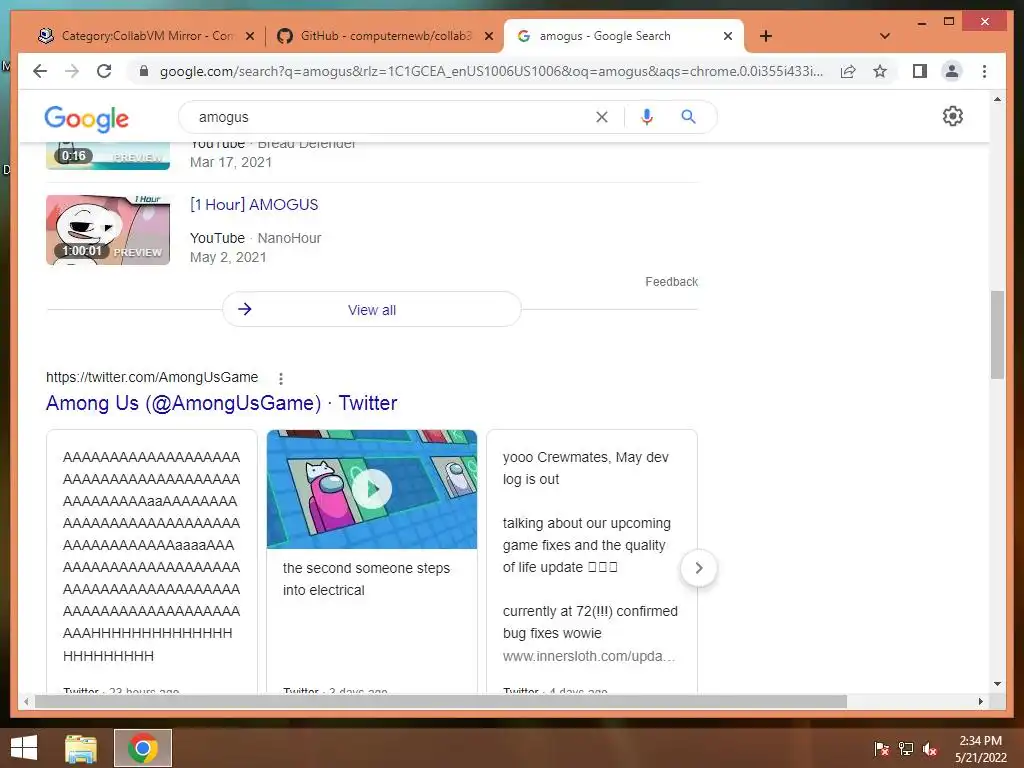Screen dimensions: 1024x768
Task: Open options for the Twitter result
Action: point(281,378)
